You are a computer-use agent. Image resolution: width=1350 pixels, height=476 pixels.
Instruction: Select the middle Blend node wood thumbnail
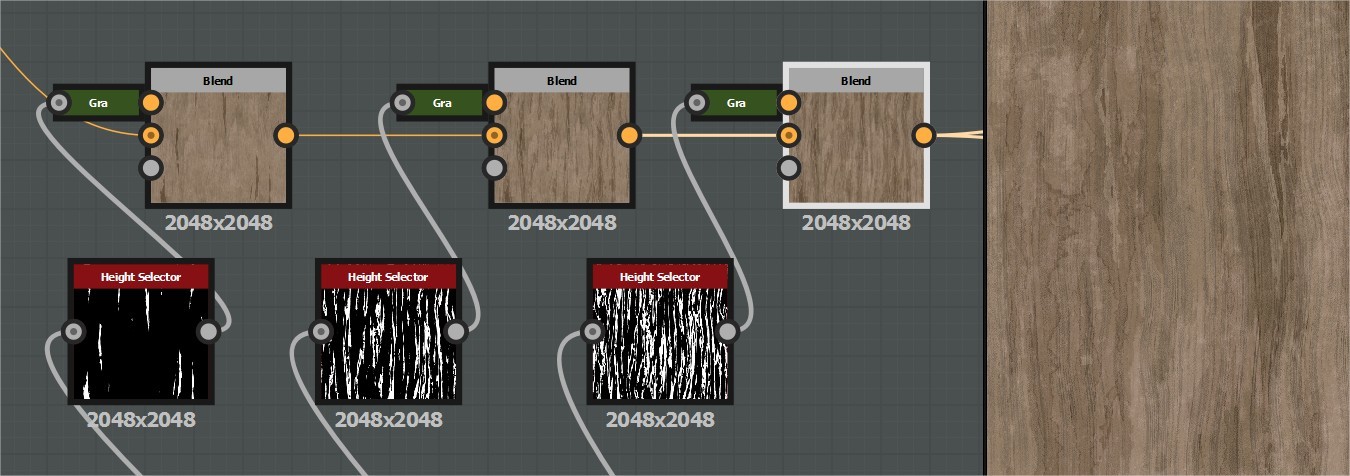coord(562,148)
